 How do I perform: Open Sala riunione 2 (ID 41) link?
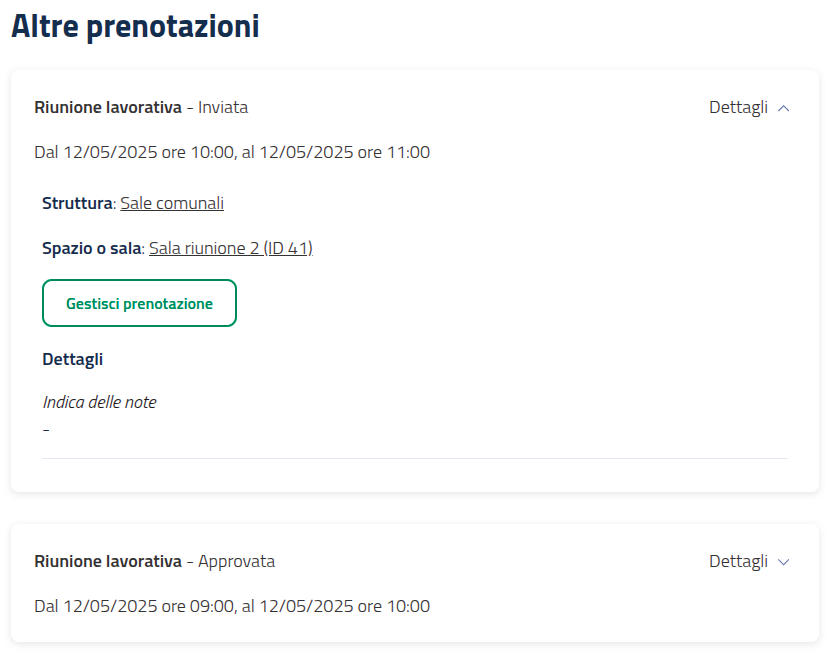[x=231, y=248]
